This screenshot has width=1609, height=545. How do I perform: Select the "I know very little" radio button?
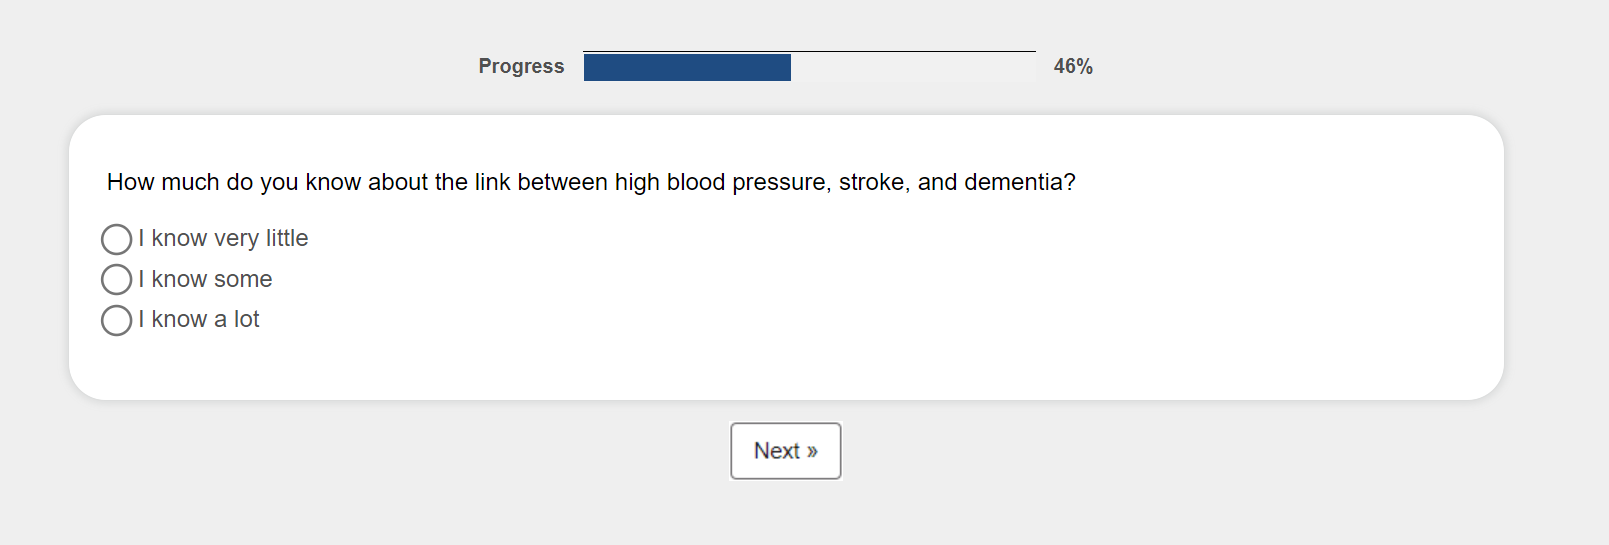(x=116, y=239)
